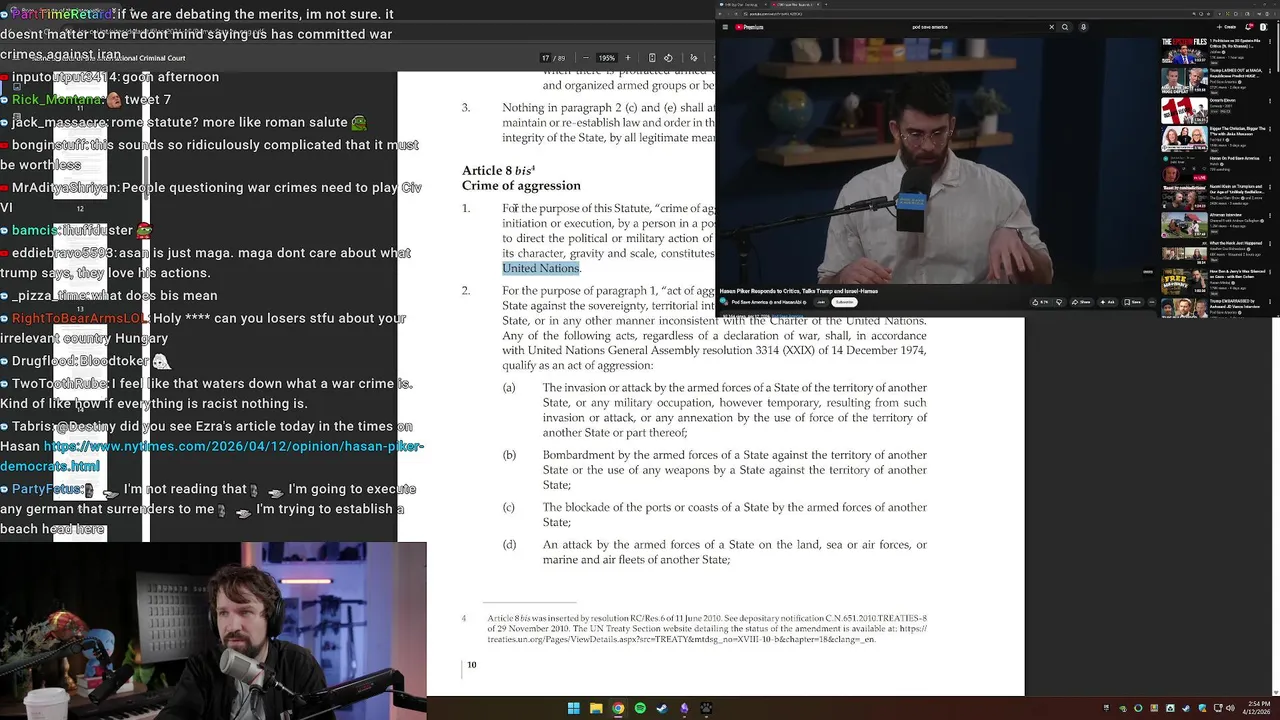
Task: Open the FREE Ben & Jerry's video thumbnail
Action: pos(1184,281)
